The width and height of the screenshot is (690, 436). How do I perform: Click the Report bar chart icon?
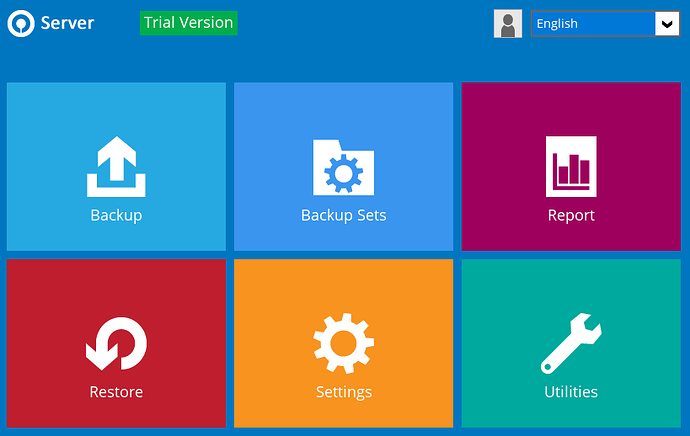[x=571, y=166]
